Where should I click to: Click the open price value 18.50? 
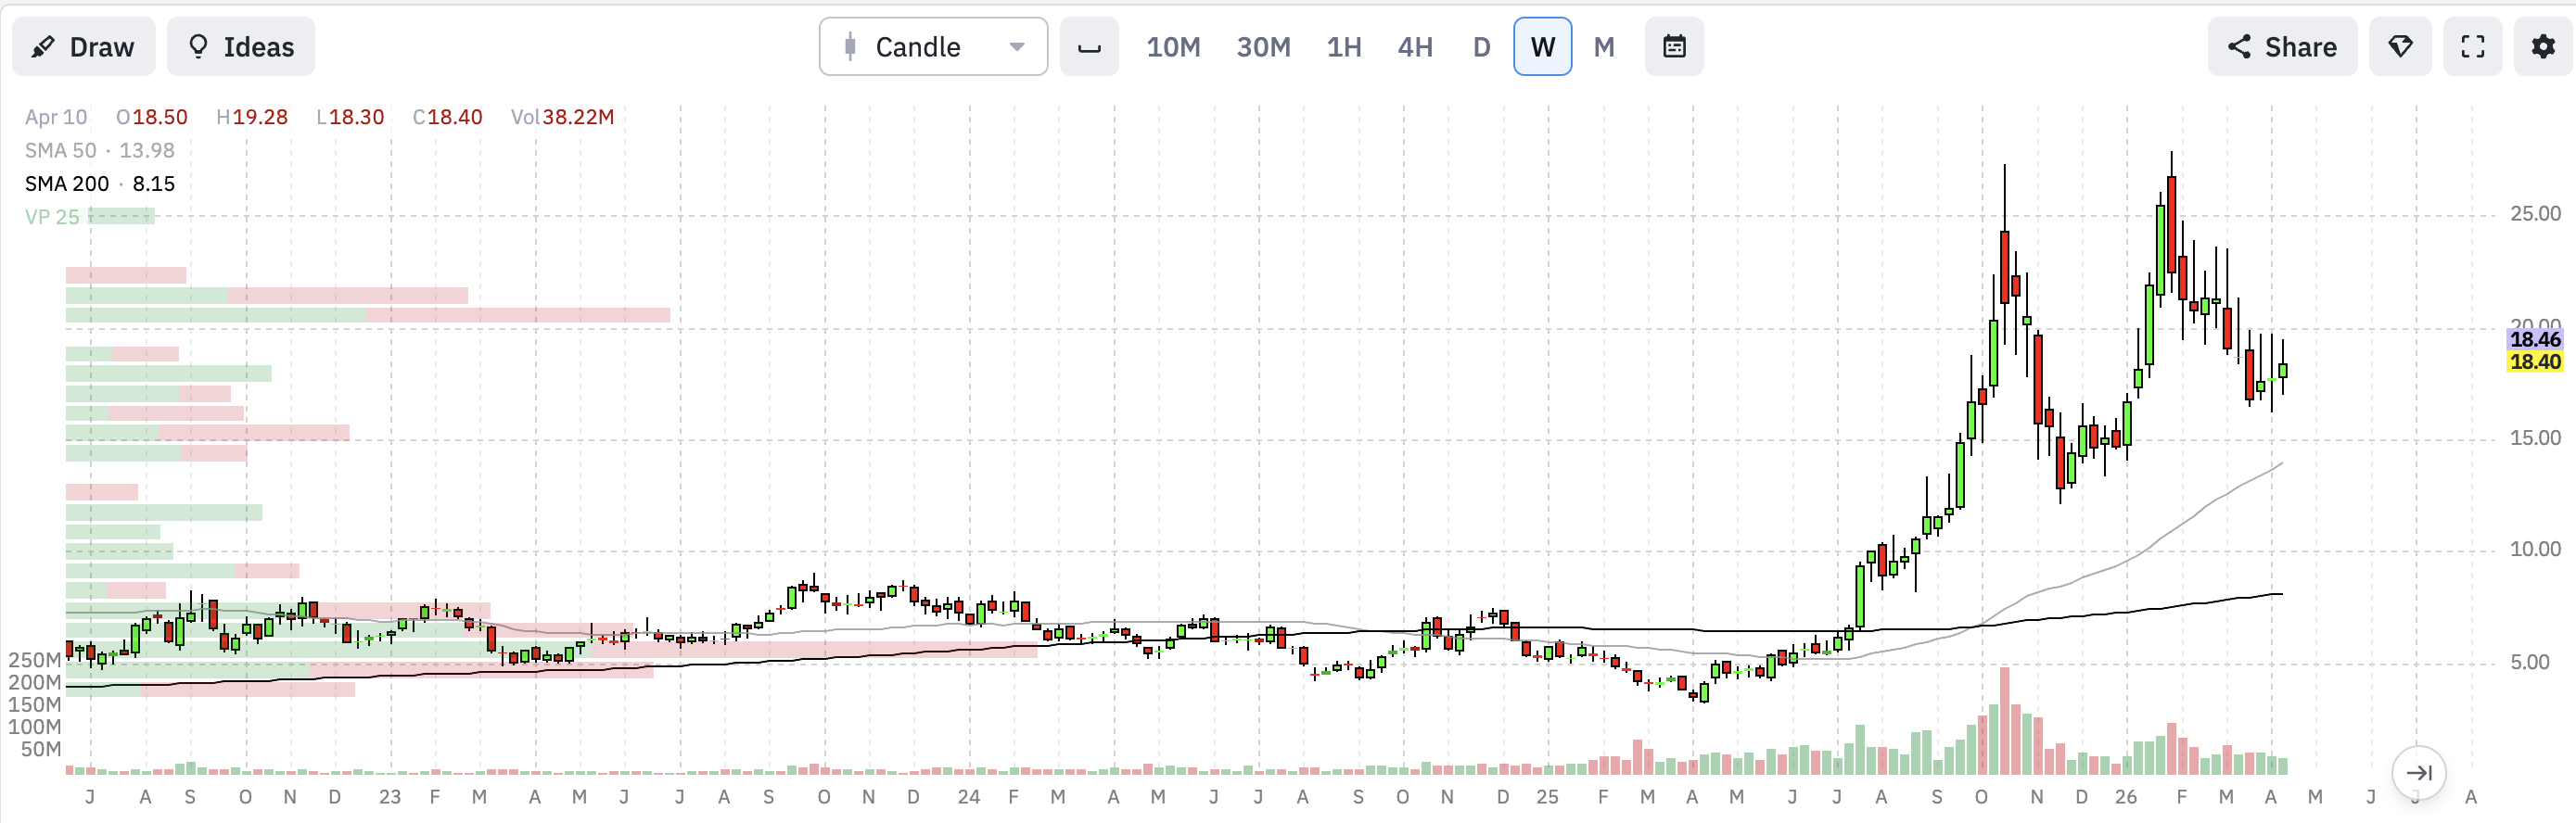160,117
